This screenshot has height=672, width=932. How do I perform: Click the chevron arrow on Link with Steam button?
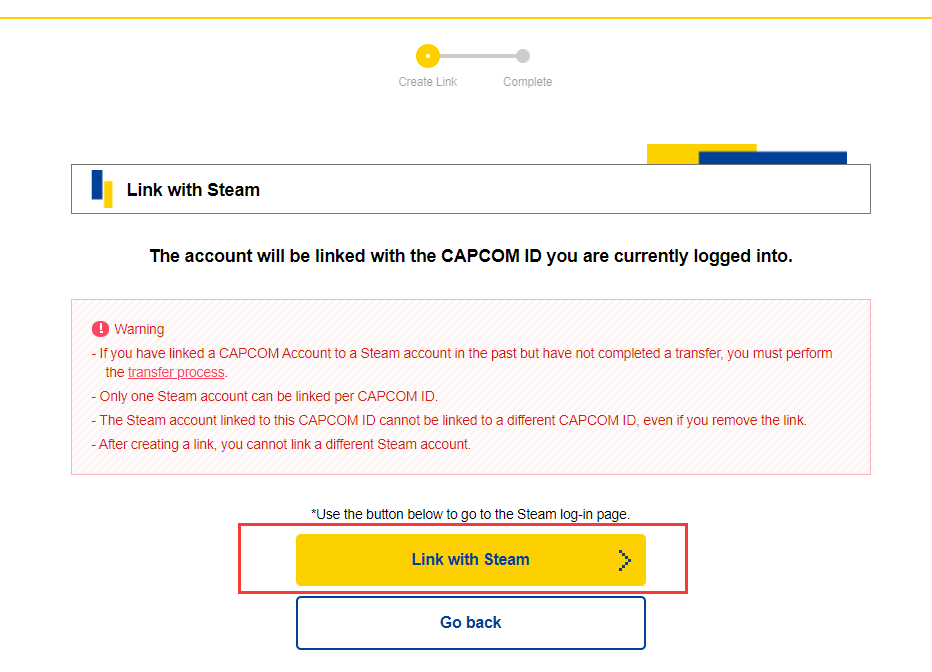[x=624, y=560]
